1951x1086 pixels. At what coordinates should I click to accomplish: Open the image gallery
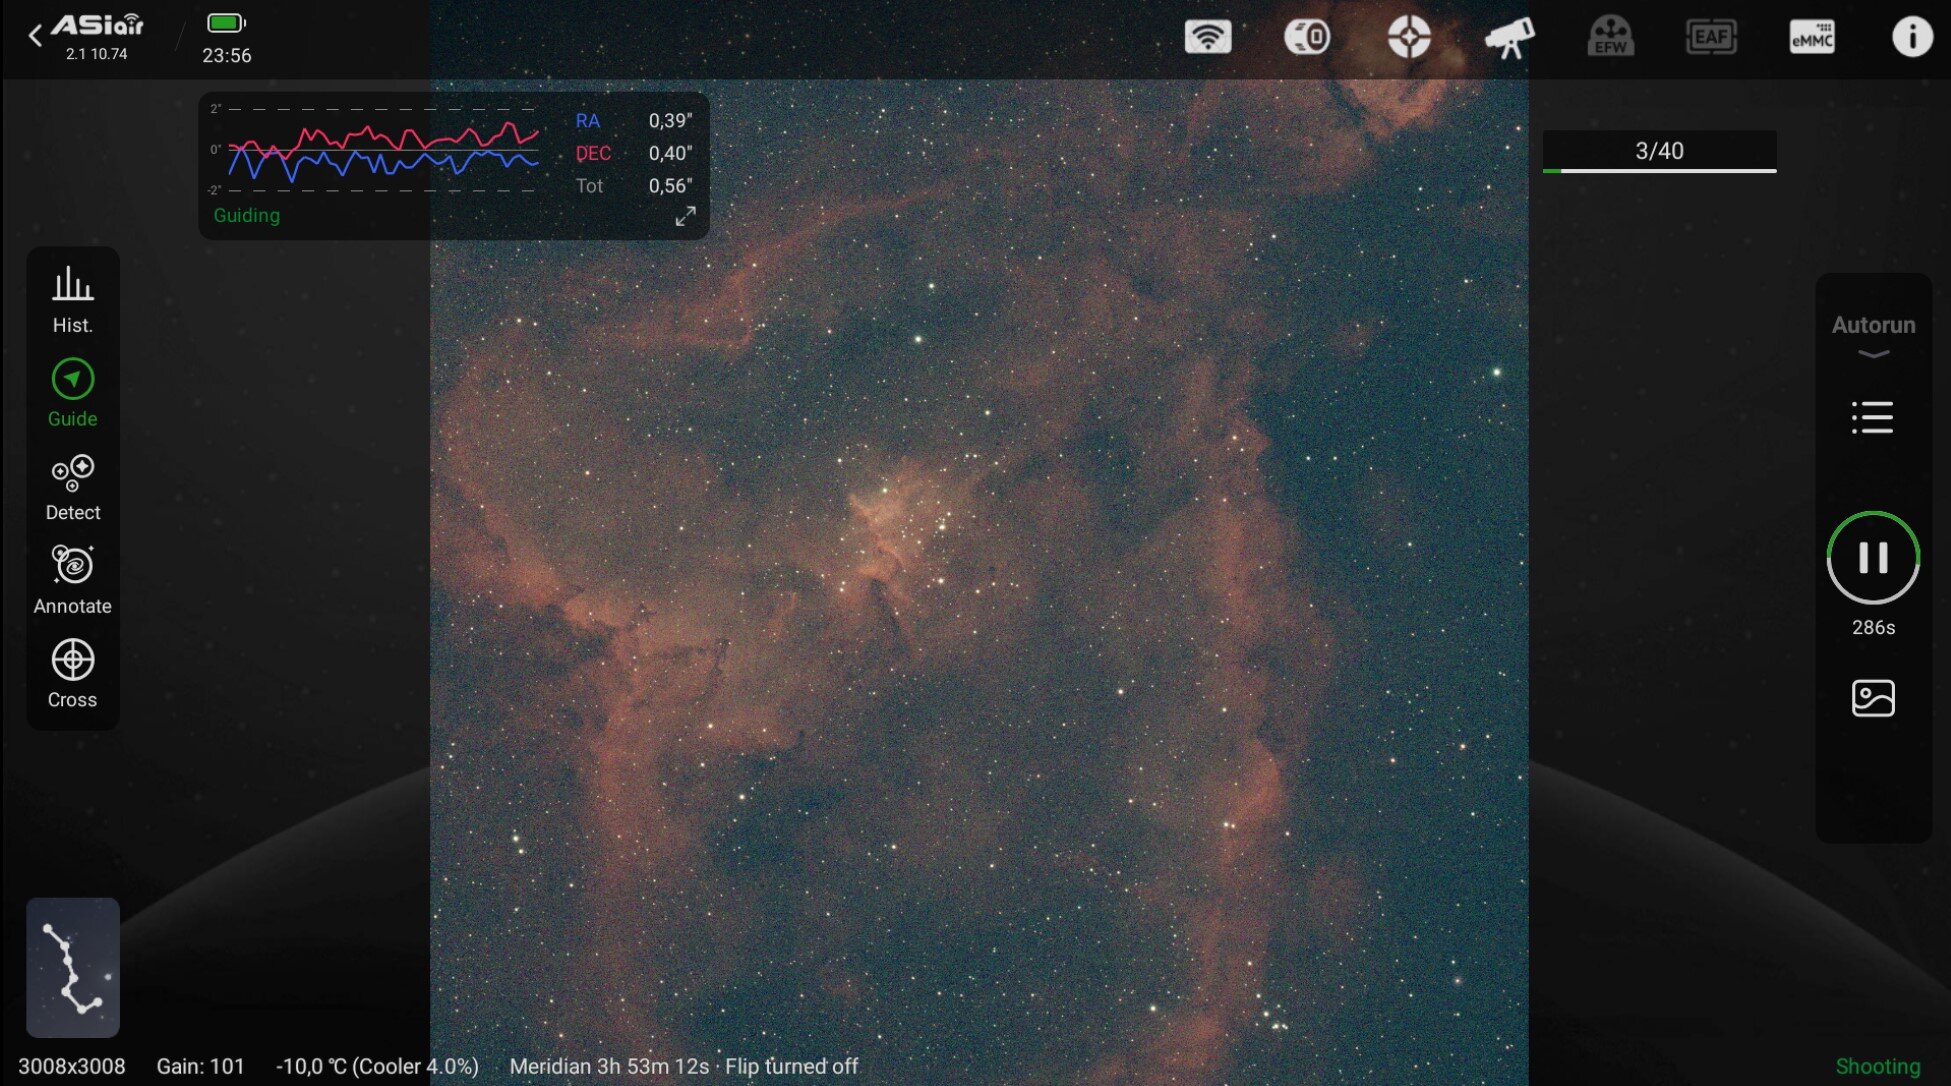click(1872, 698)
